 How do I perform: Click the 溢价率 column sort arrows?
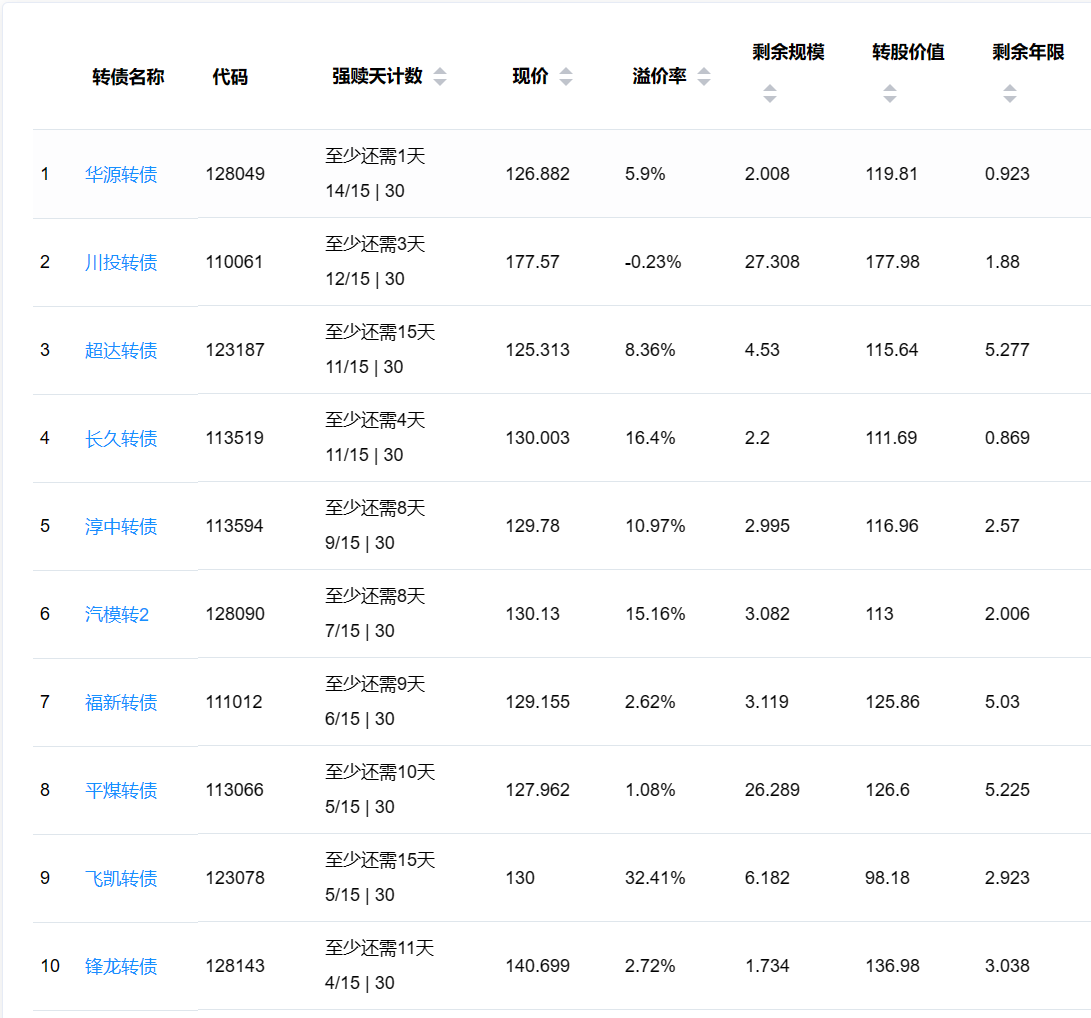pos(704,77)
